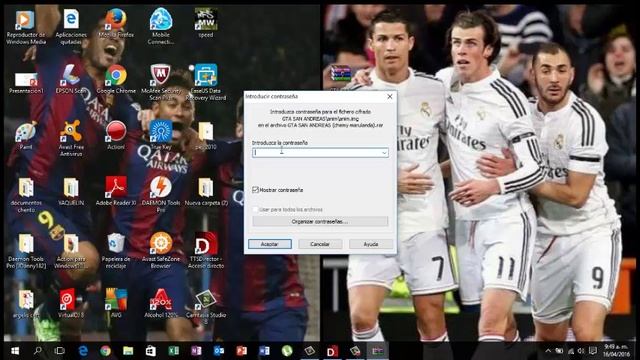Screen dimensions: 640x360
Task: Click the Cancelar button
Action: coord(320,244)
